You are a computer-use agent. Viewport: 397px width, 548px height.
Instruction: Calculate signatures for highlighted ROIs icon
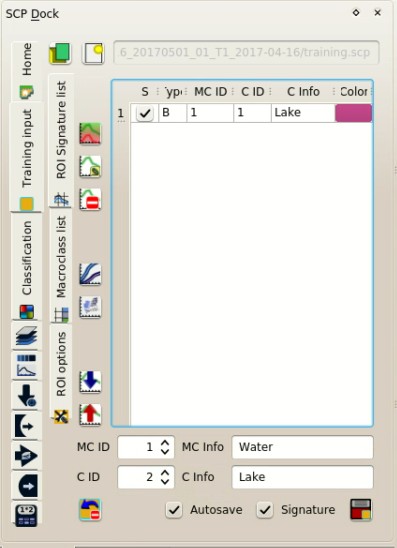pos(90,166)
